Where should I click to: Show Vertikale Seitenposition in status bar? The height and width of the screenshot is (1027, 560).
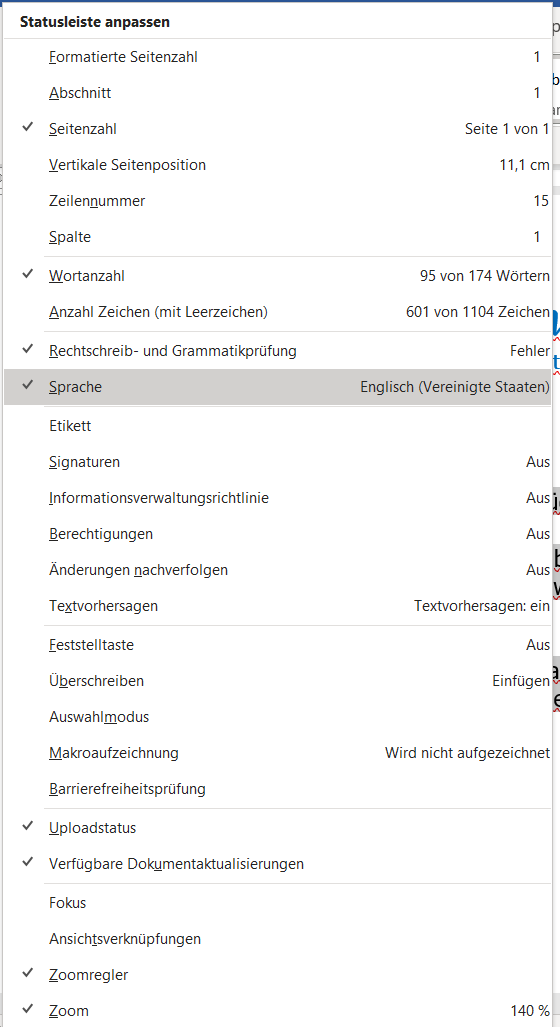pos(277,165)
